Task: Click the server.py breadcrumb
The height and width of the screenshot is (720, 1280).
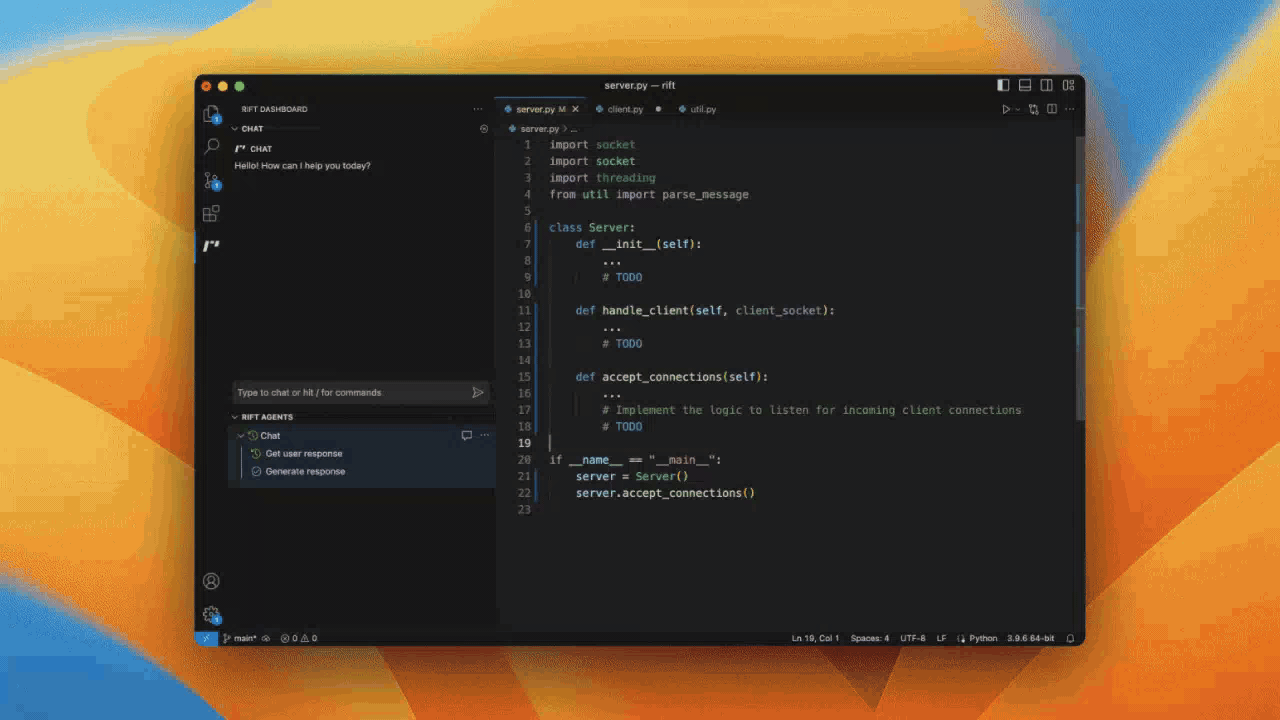Action: (539, 129)
